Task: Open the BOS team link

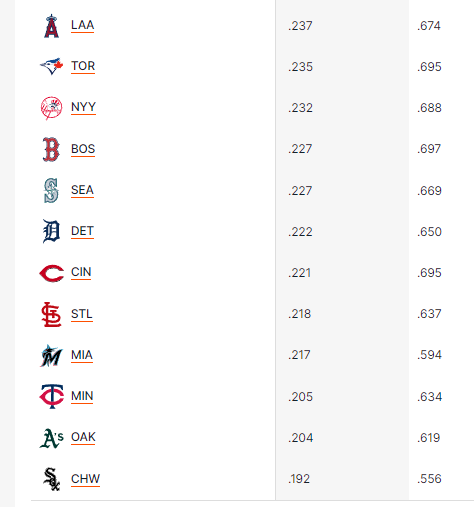Action: point(83,149)
